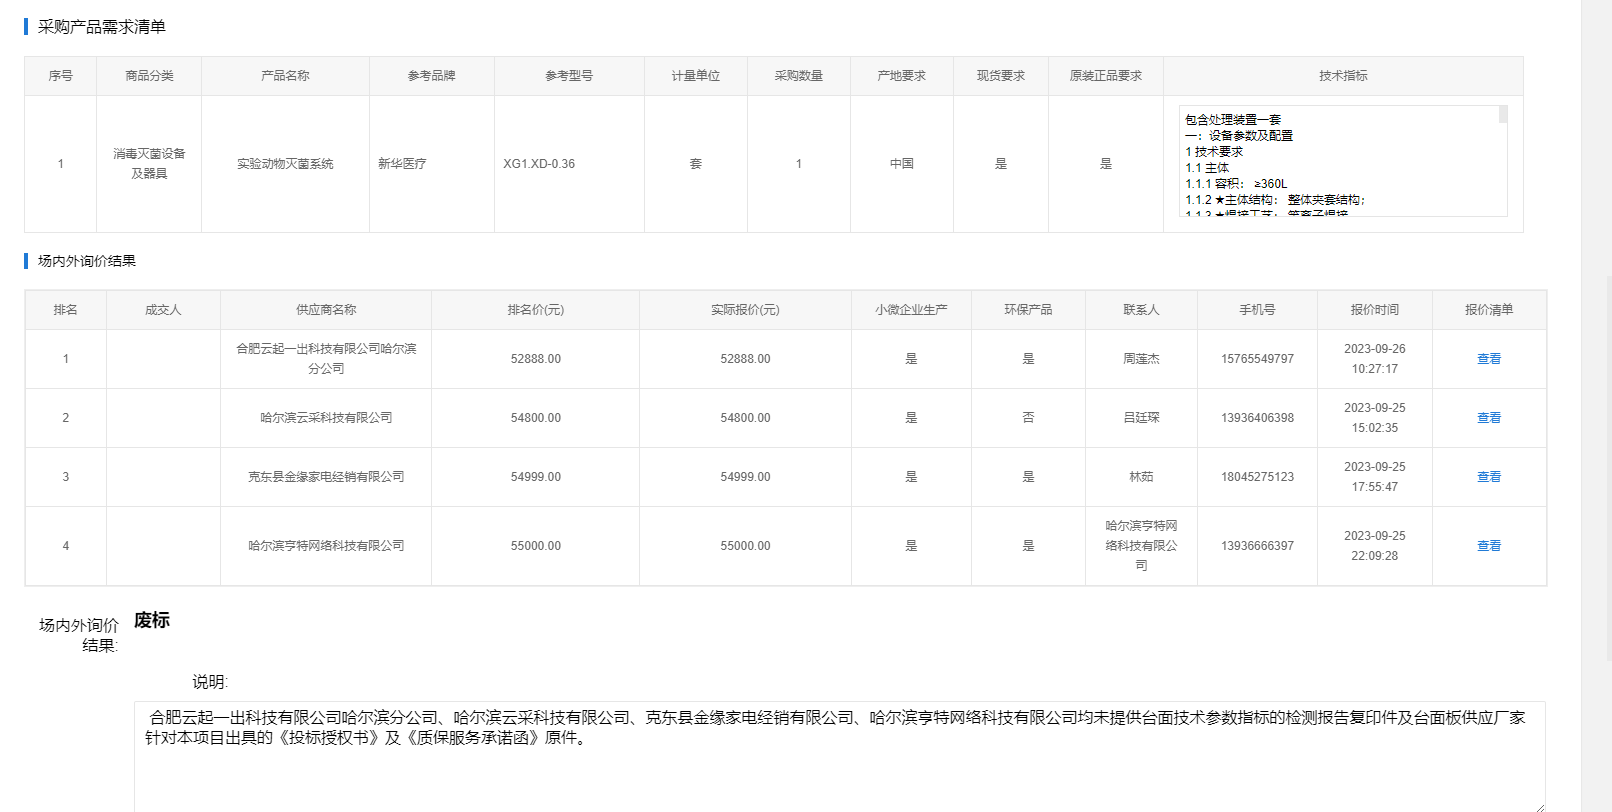
Task: Open 查看 link for 哈尔滨云采科技有限公司
Action: click(1488, 418)
